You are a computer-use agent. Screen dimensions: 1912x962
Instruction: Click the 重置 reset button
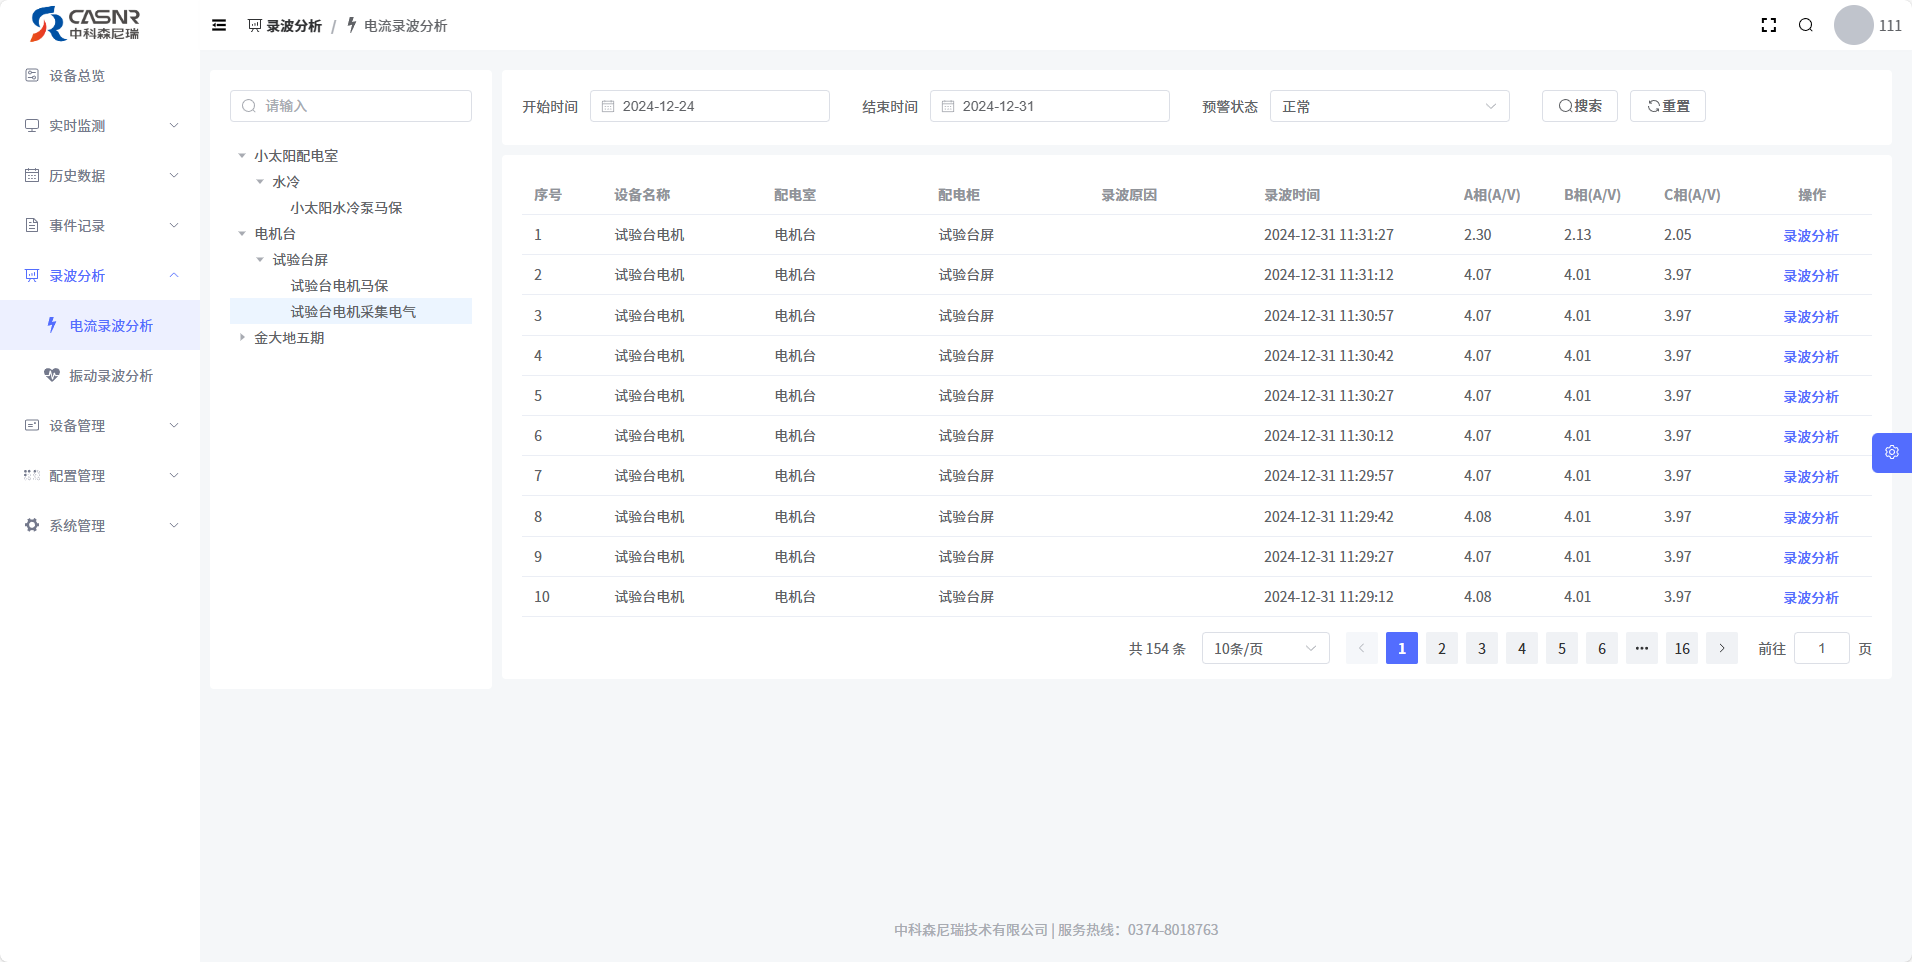tap(1668, 106)
